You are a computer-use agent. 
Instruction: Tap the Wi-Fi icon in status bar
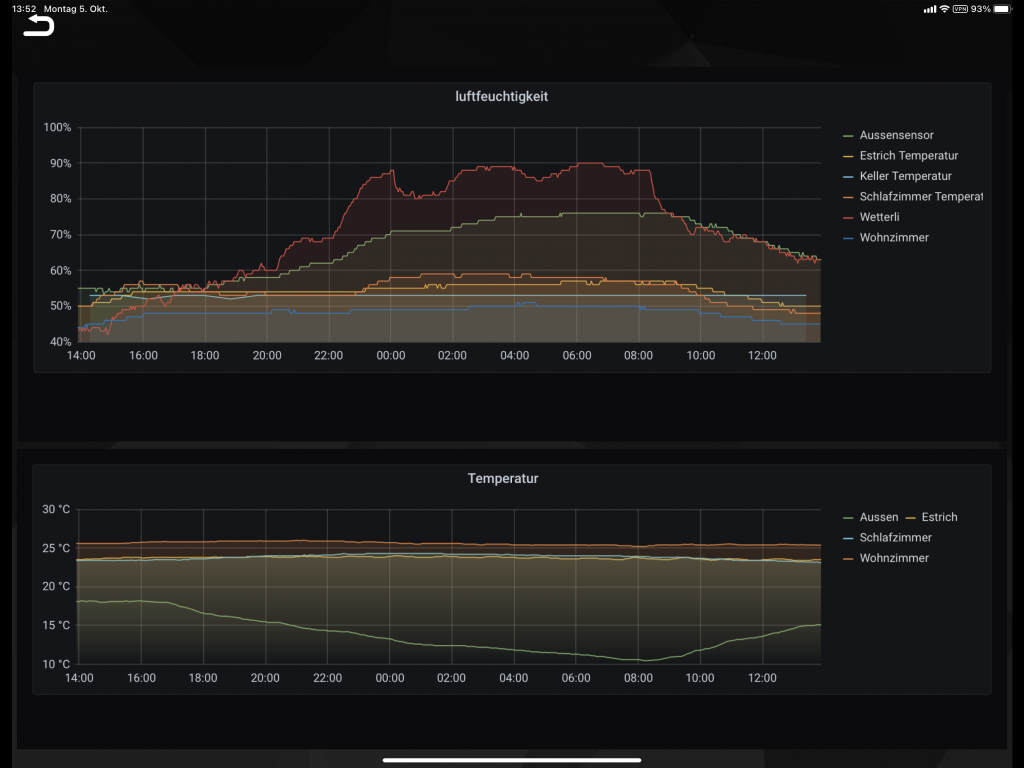pyautogui.click(x=944, y=9)
